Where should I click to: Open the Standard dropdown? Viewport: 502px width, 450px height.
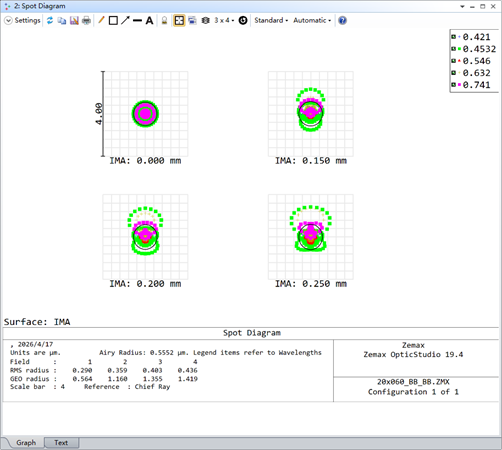pos(271,20)
